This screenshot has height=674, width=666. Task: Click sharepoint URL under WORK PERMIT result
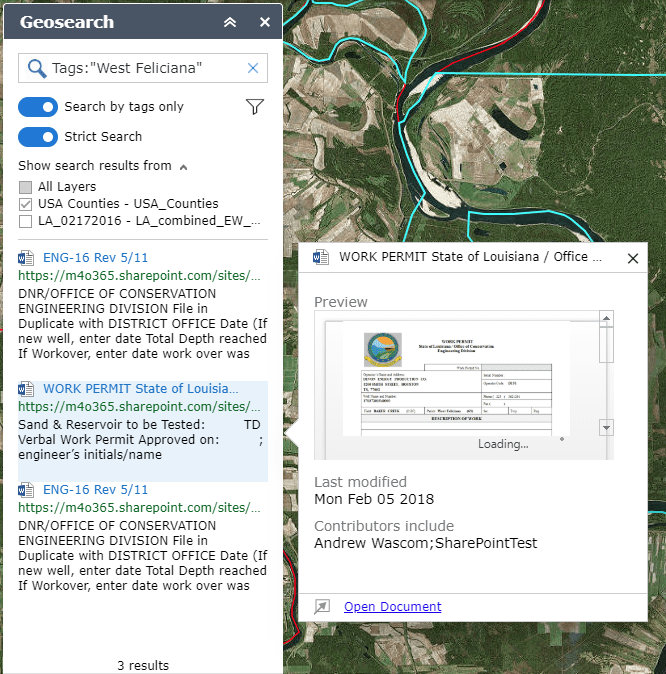[x=139, y=407]
